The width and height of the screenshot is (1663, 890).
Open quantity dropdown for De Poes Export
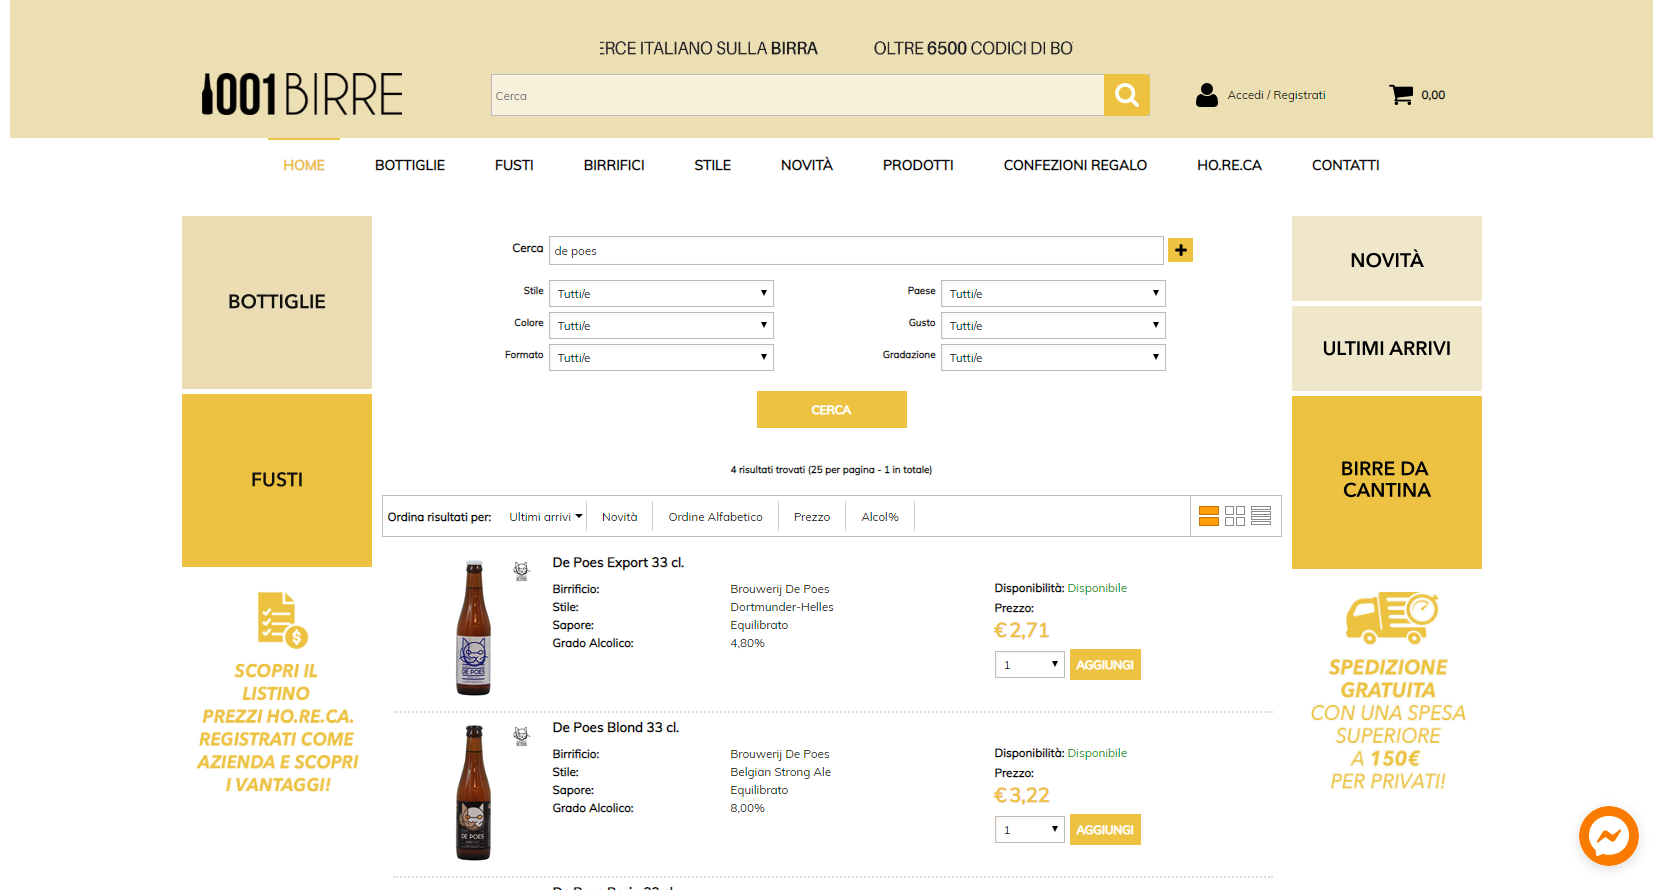tap(1029, 665)
